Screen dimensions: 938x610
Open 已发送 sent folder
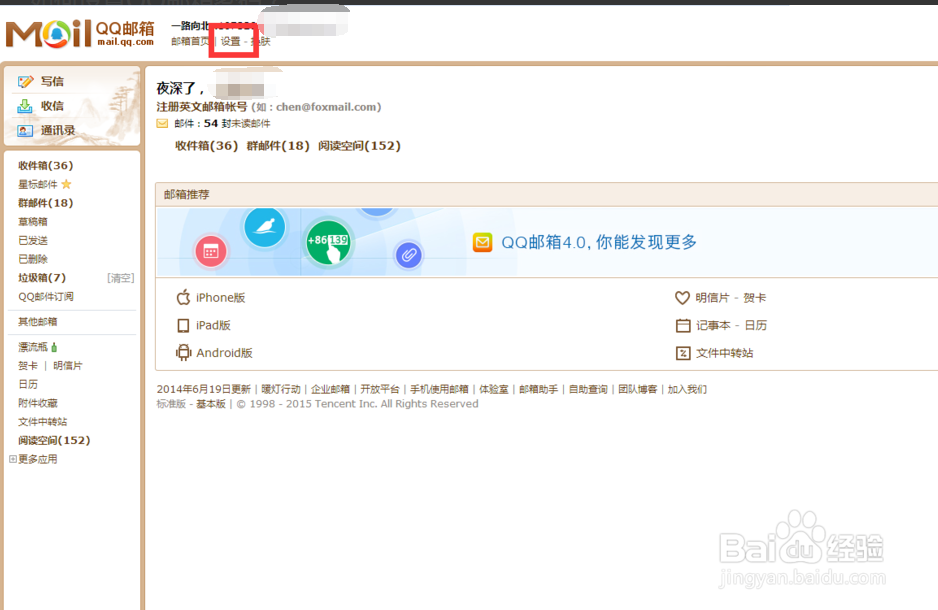[x=33, y=240]
